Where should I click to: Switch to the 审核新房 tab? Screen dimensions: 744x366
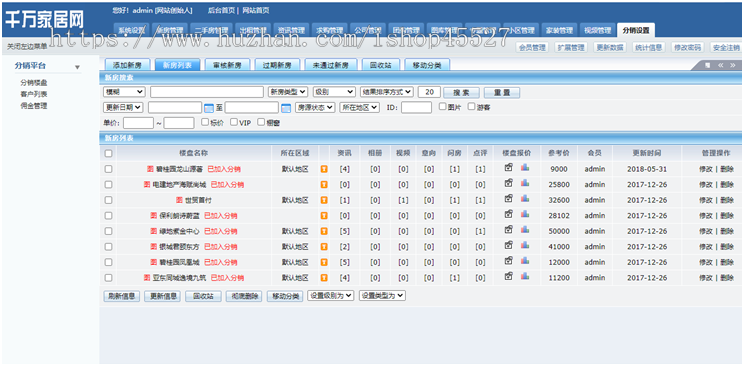pyautogui.click(x=227, y=65)
